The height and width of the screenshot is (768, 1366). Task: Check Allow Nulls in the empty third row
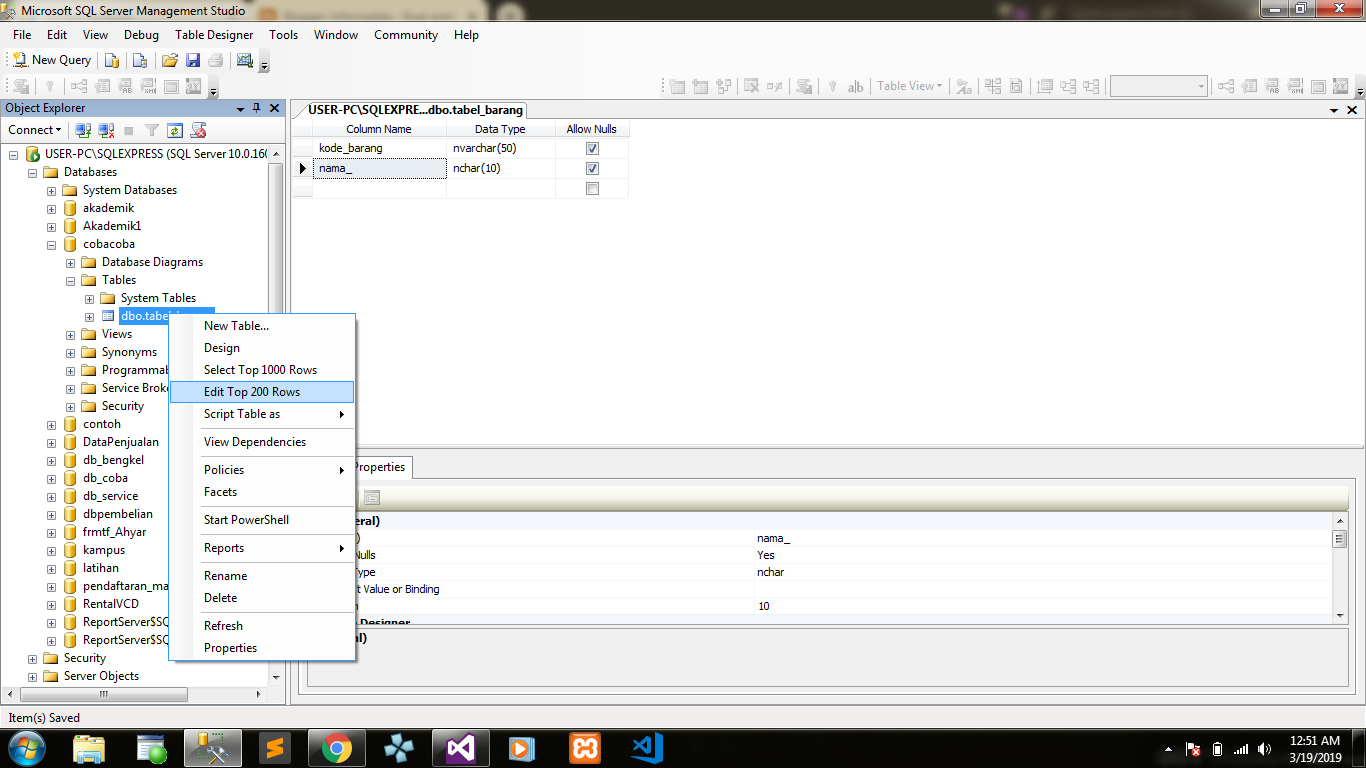pos(592,188)
